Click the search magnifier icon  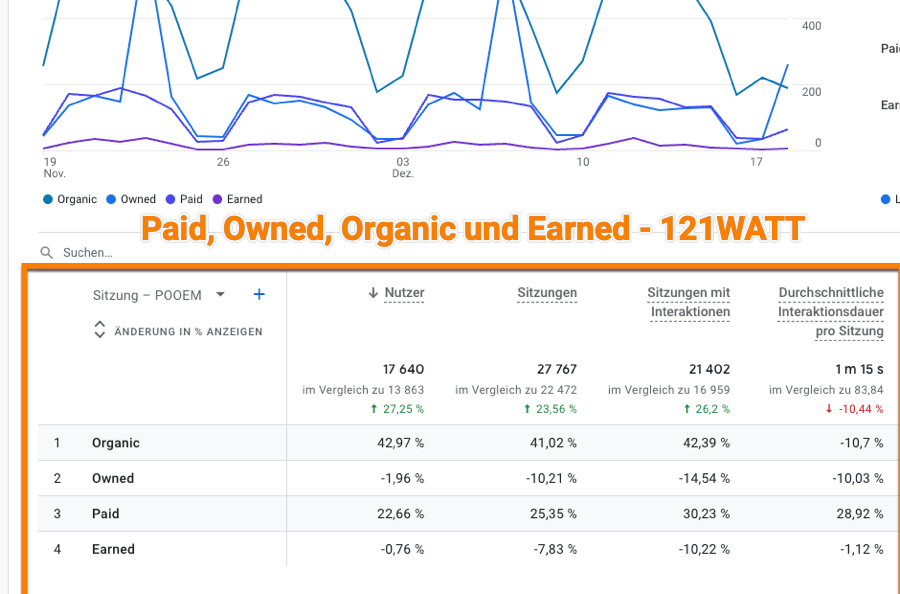coord(47,253)
